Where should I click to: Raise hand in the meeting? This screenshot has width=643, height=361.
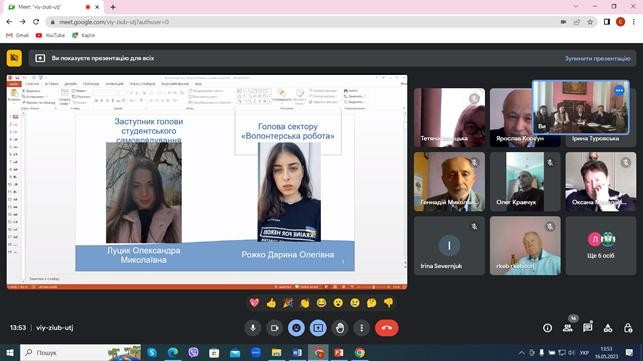coord(340,328)
